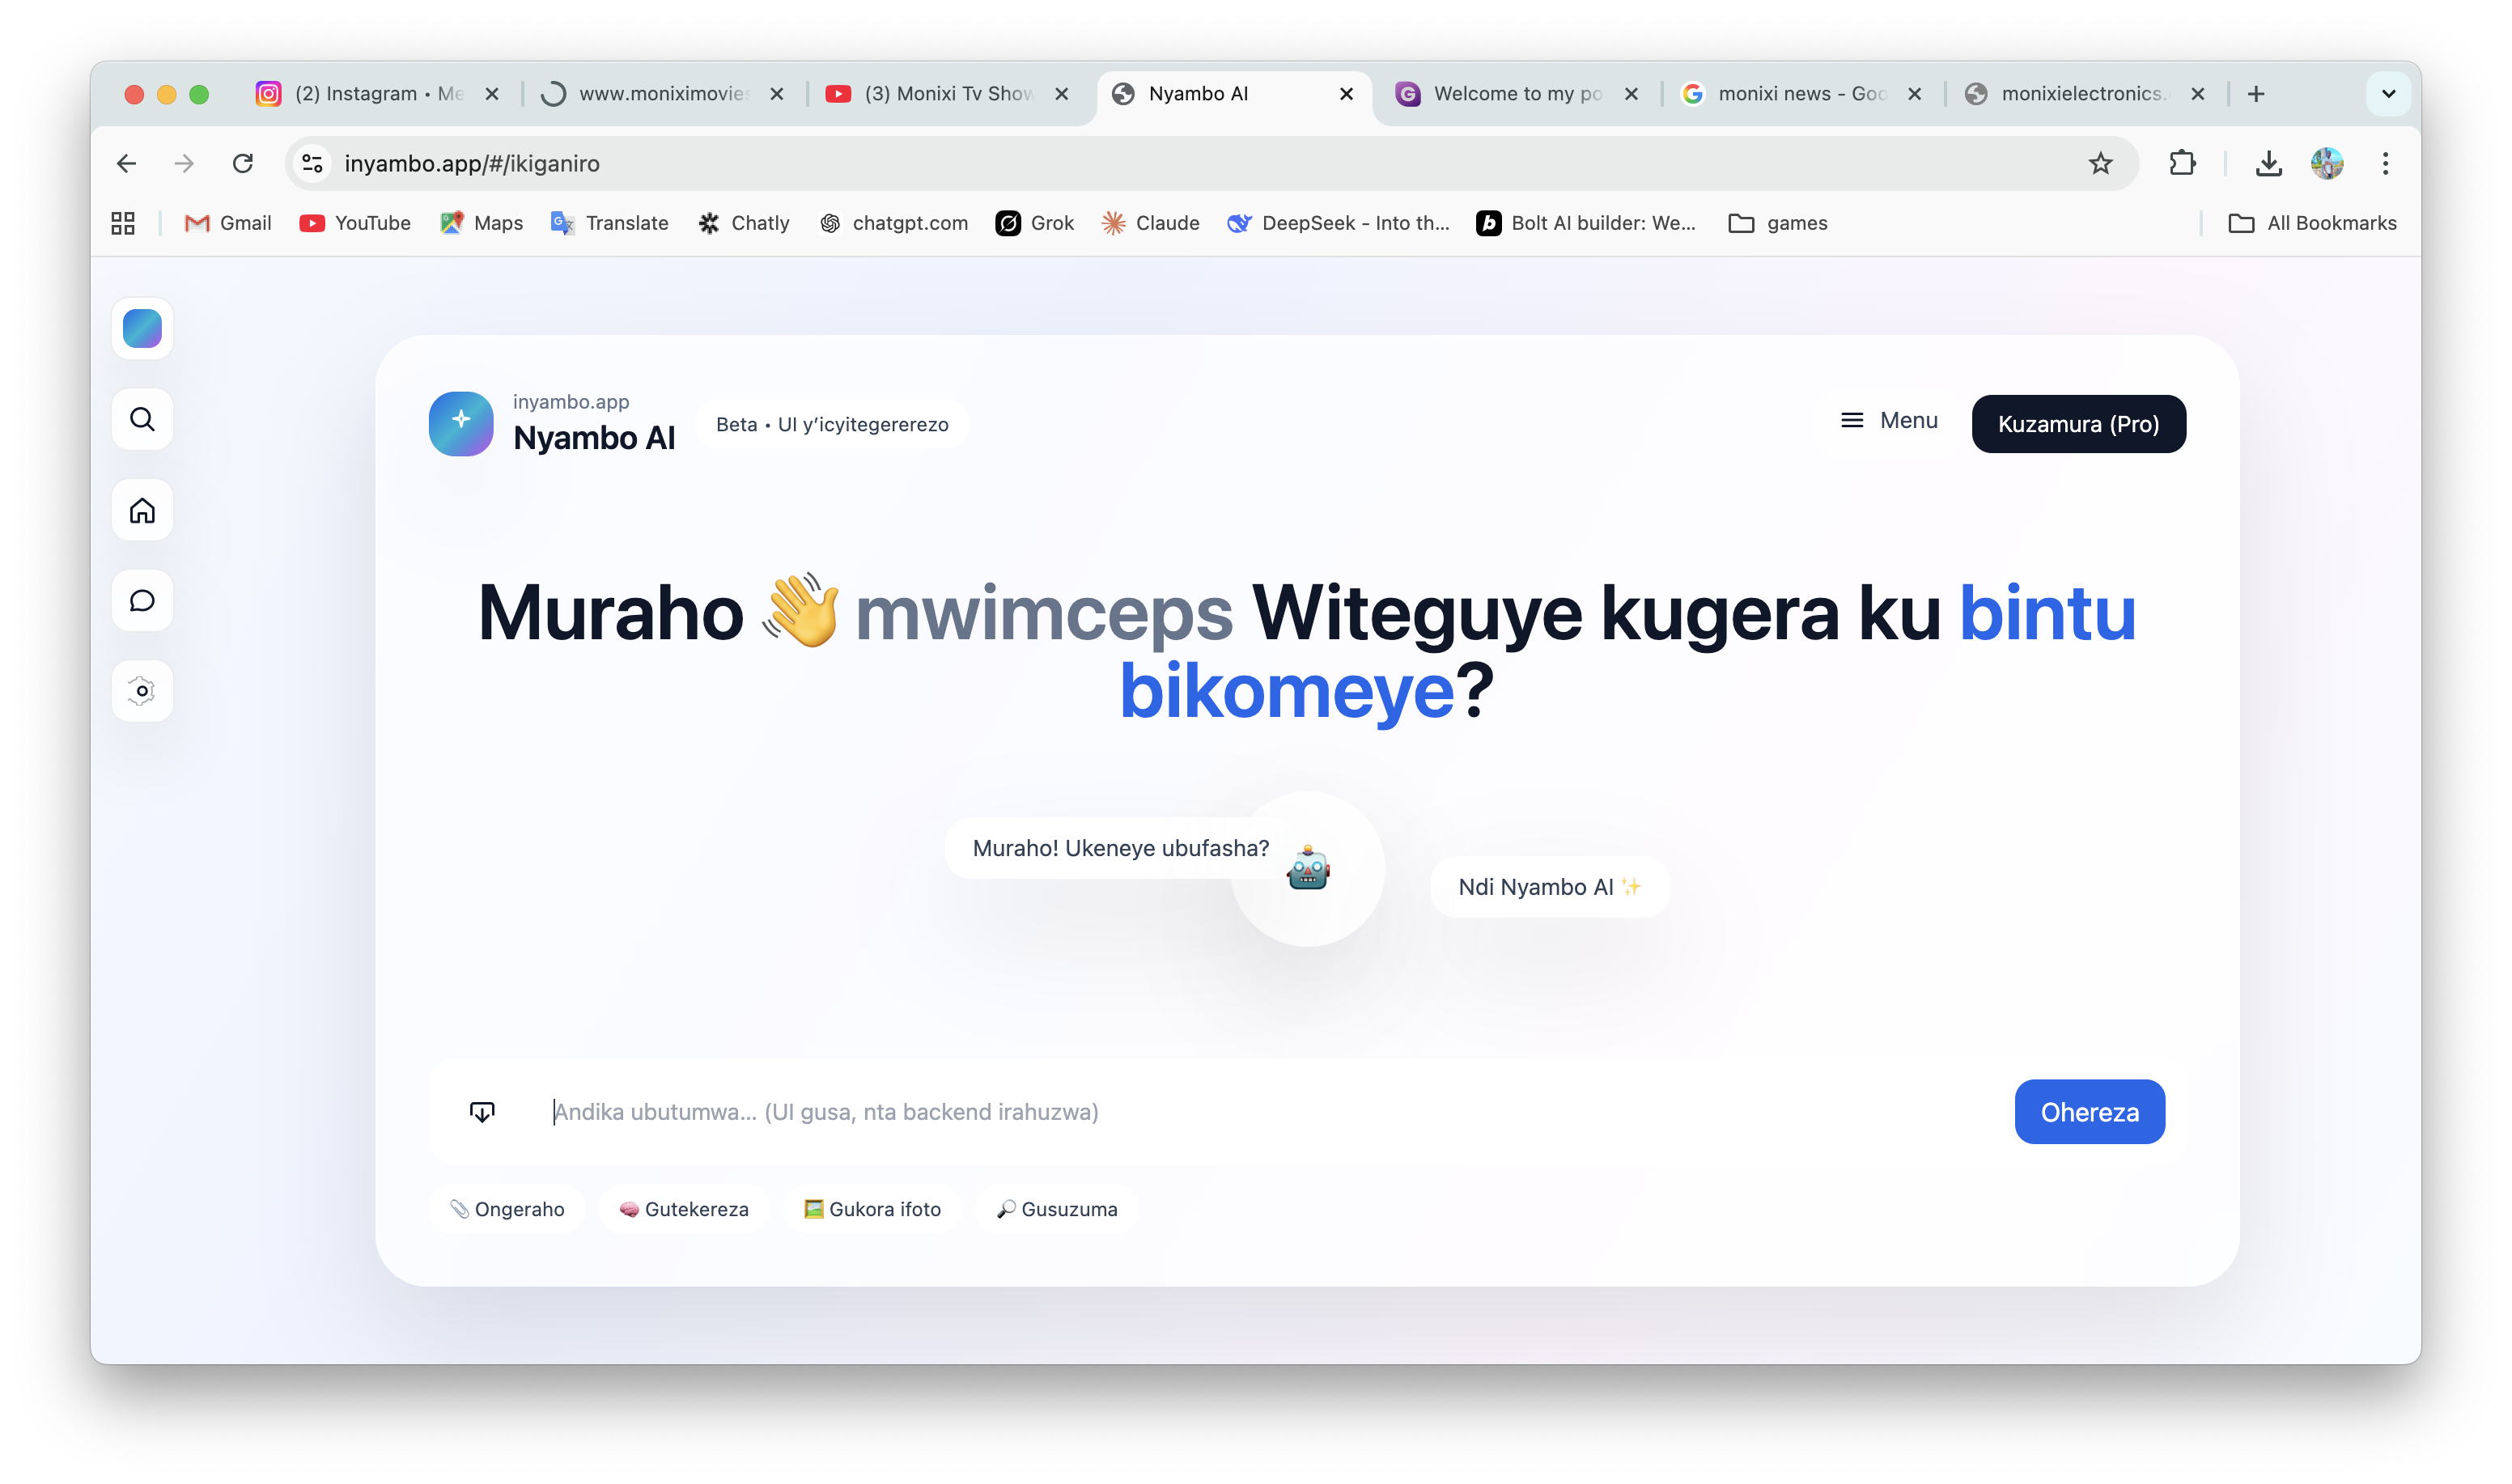Click the Gutekereza thinking chip
The height and width of the screenshot is (1484, 2512).
click(x=684, y=1209)
